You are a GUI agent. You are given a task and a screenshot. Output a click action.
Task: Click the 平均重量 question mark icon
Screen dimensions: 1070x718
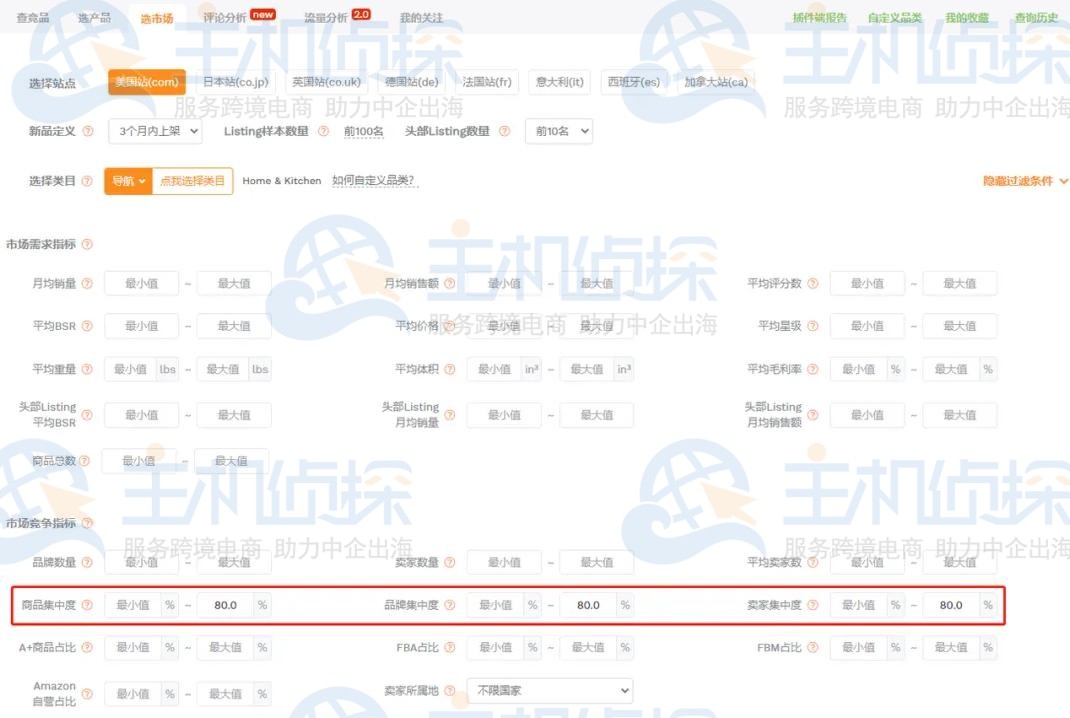[87, 368]
